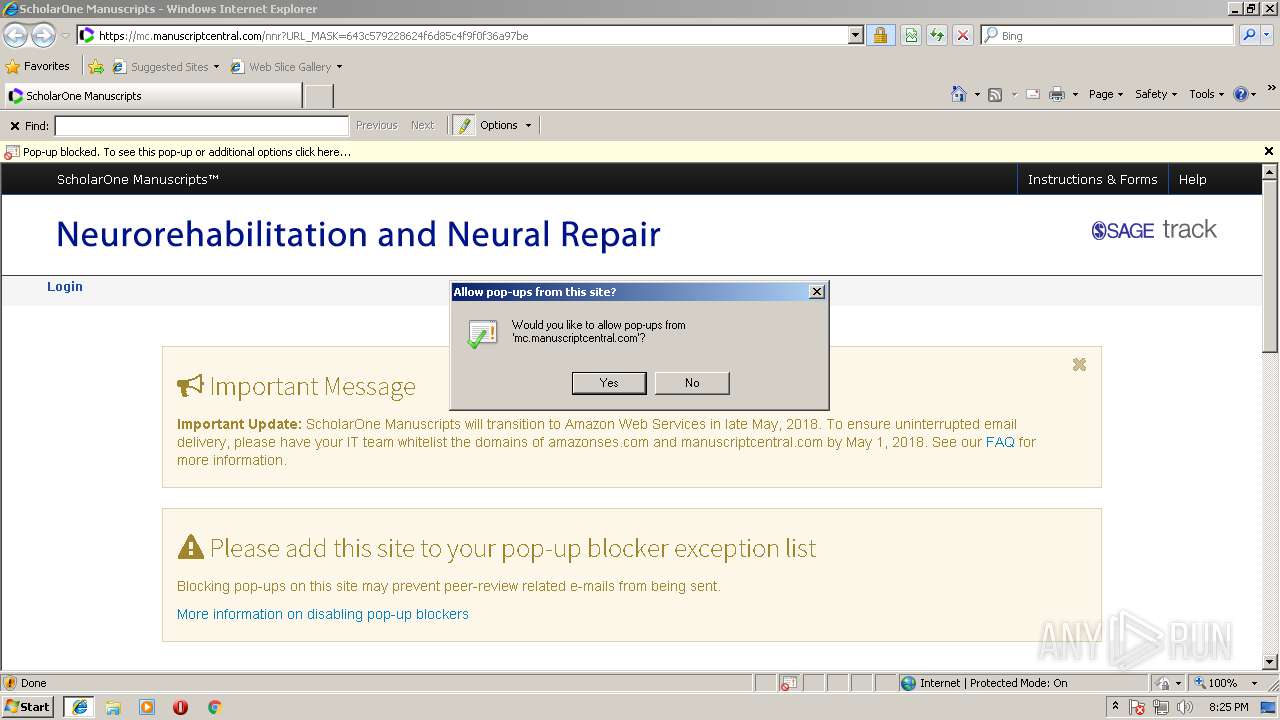Open Google Chrome from taskbar
This screenshot has height=720, width=1280.
pyautogui.click(x=214, y=706)
